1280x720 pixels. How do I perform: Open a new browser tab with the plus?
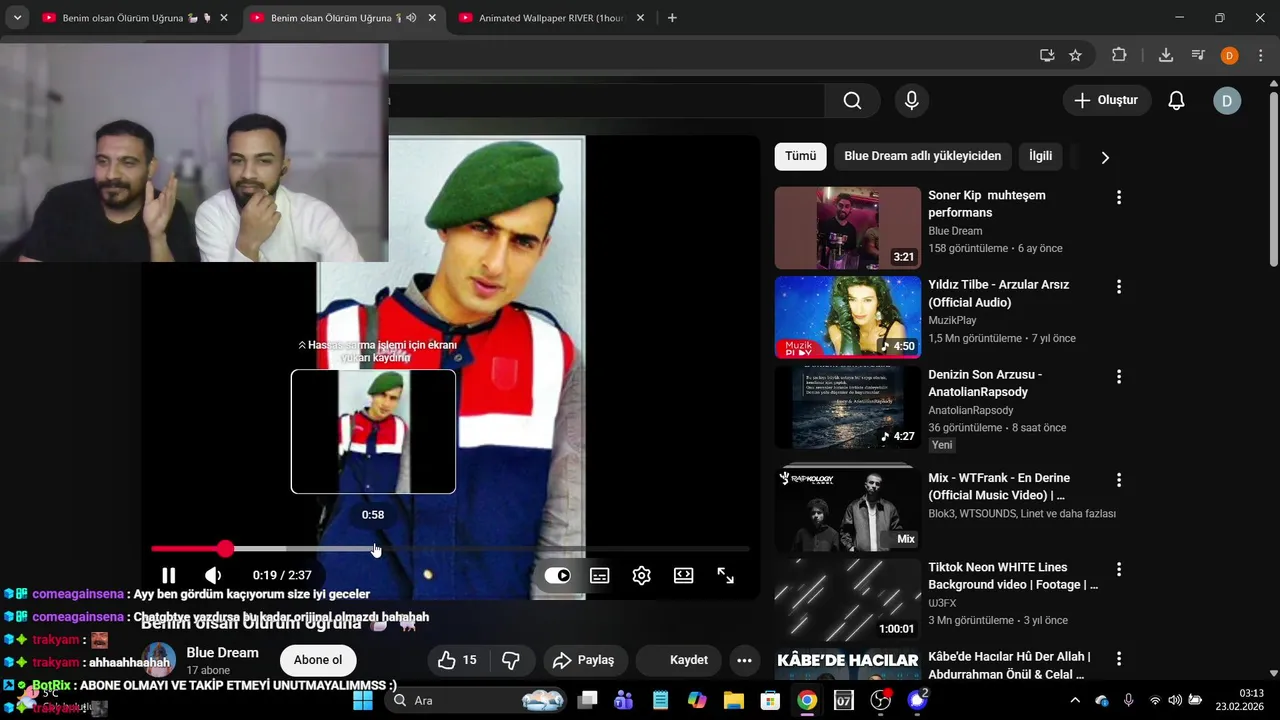672,18
